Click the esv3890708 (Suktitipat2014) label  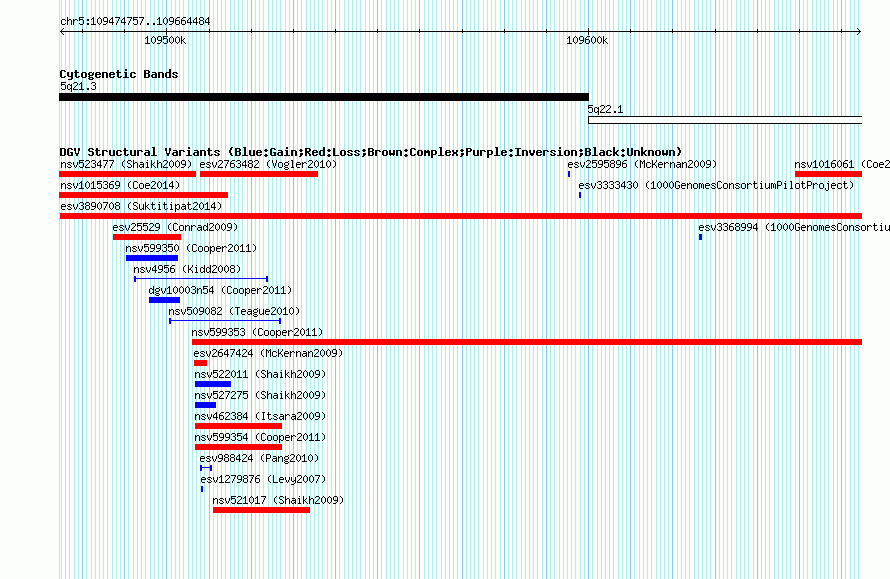click(x=141, y=206)
